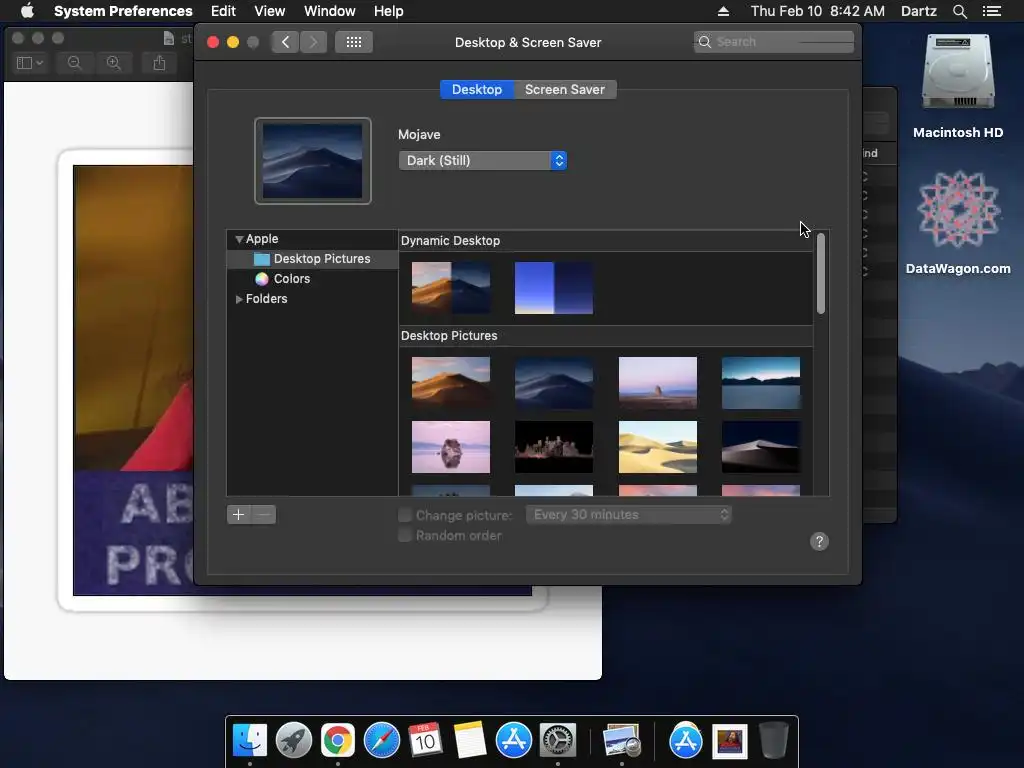
Task: Open the System Preferences menu
Action: coord(123,11)
